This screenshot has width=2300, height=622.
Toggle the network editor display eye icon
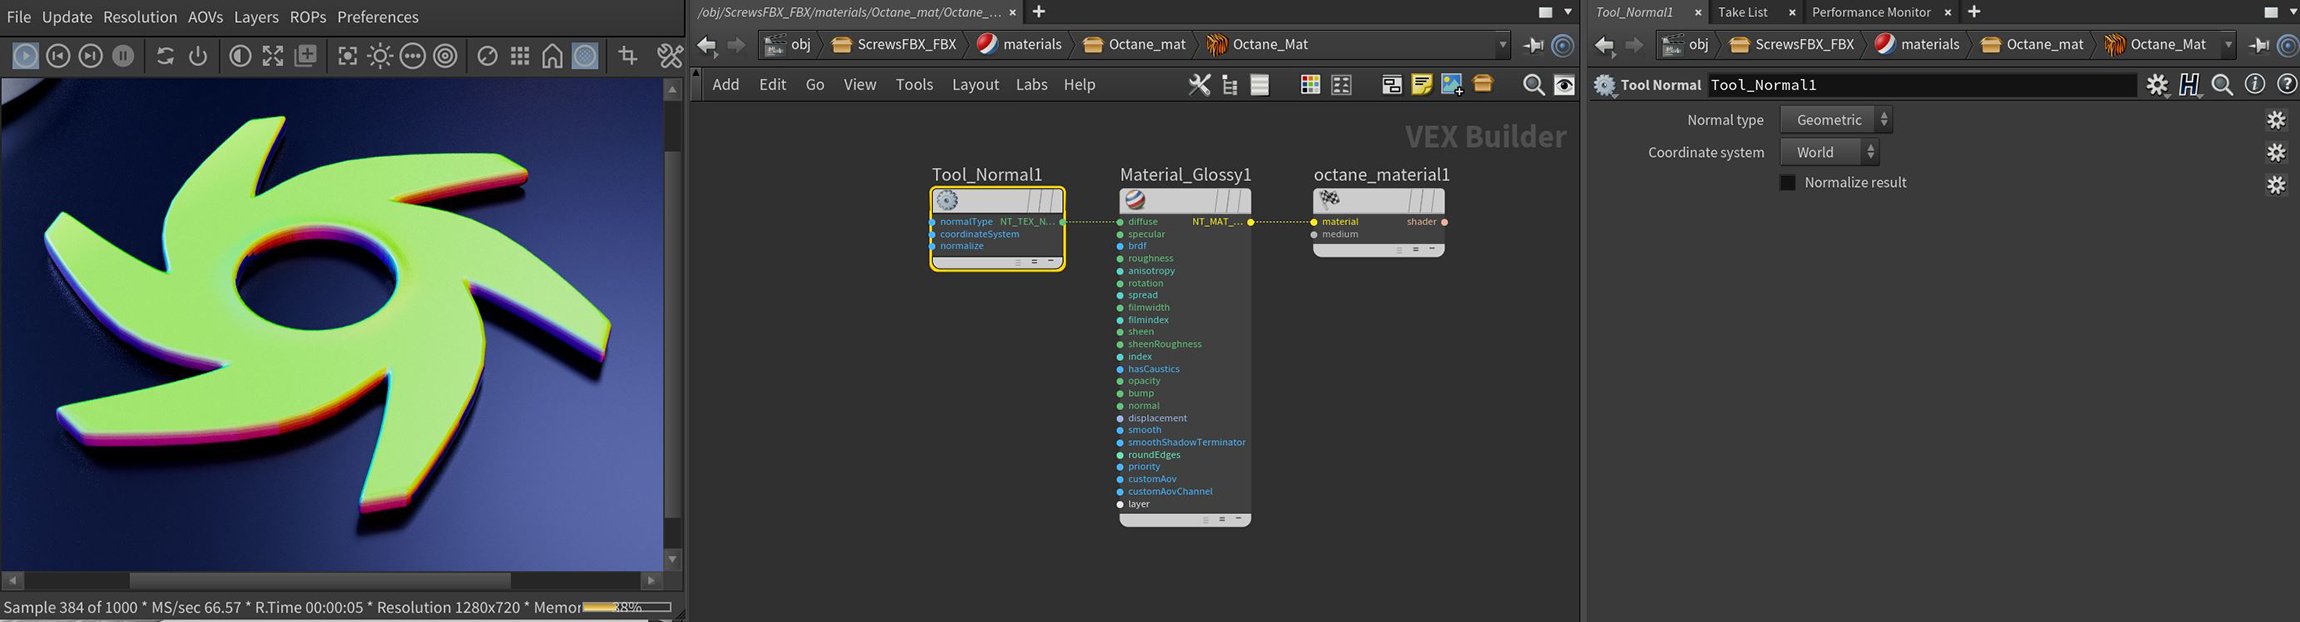coord(1564,85)
